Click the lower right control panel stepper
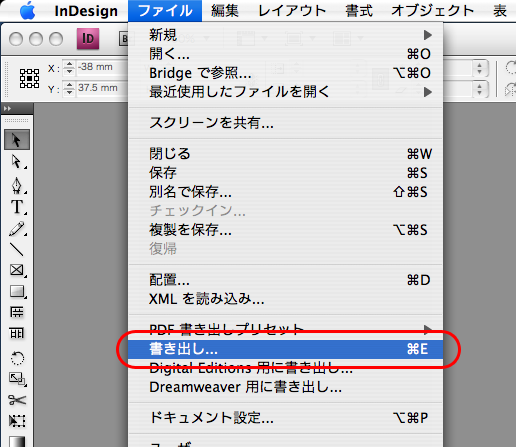516x447 pixels. pyautogui.click(x=480, y=89)
